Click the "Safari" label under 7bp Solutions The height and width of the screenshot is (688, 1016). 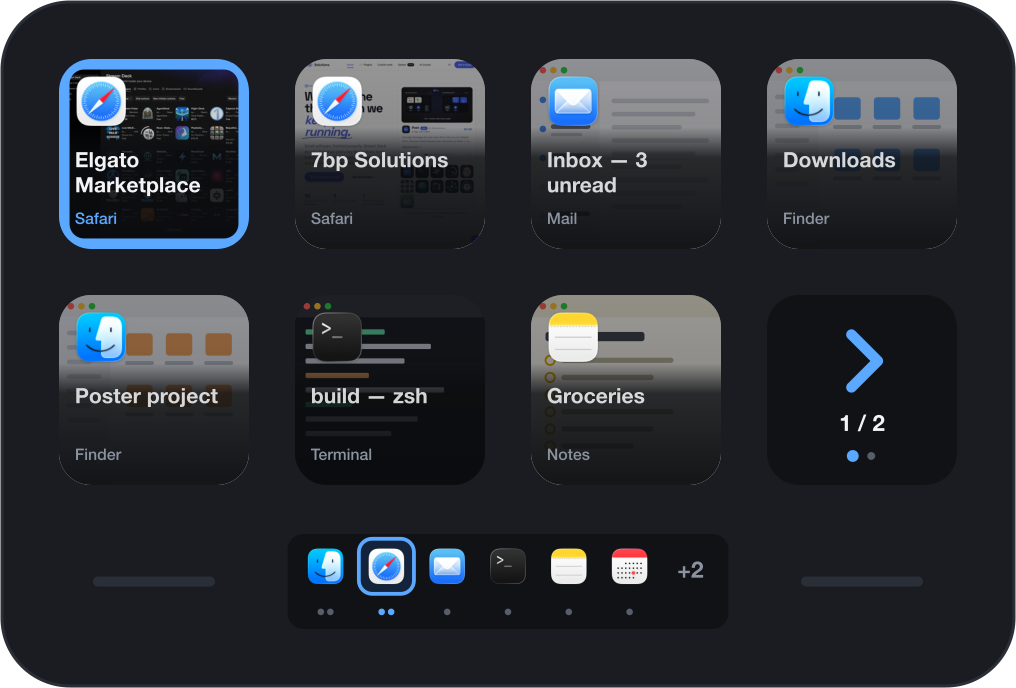point(332,218)
